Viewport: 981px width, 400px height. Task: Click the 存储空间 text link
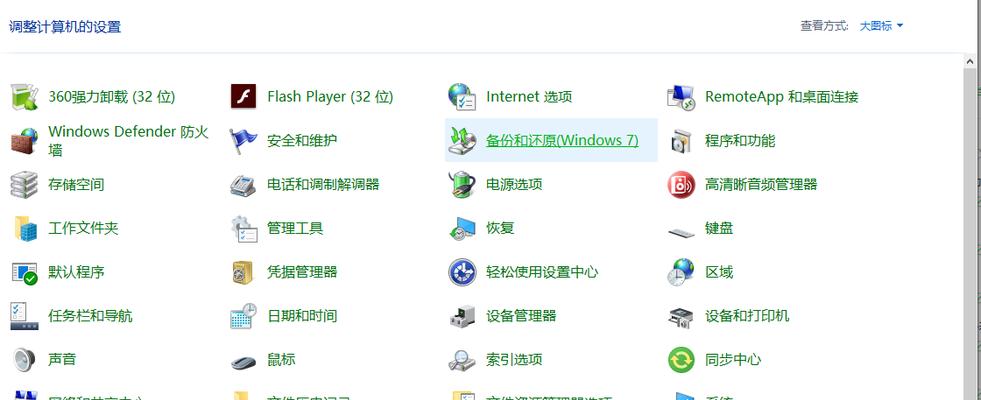pos(76,184)
